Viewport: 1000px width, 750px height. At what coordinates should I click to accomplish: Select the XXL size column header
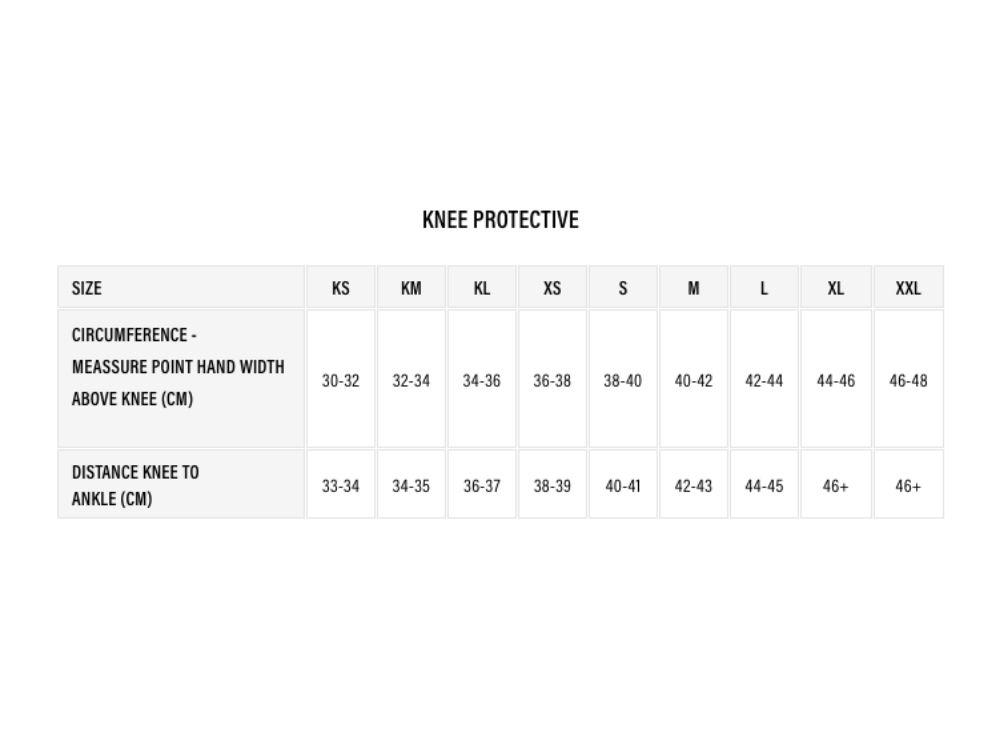(908, 288)
